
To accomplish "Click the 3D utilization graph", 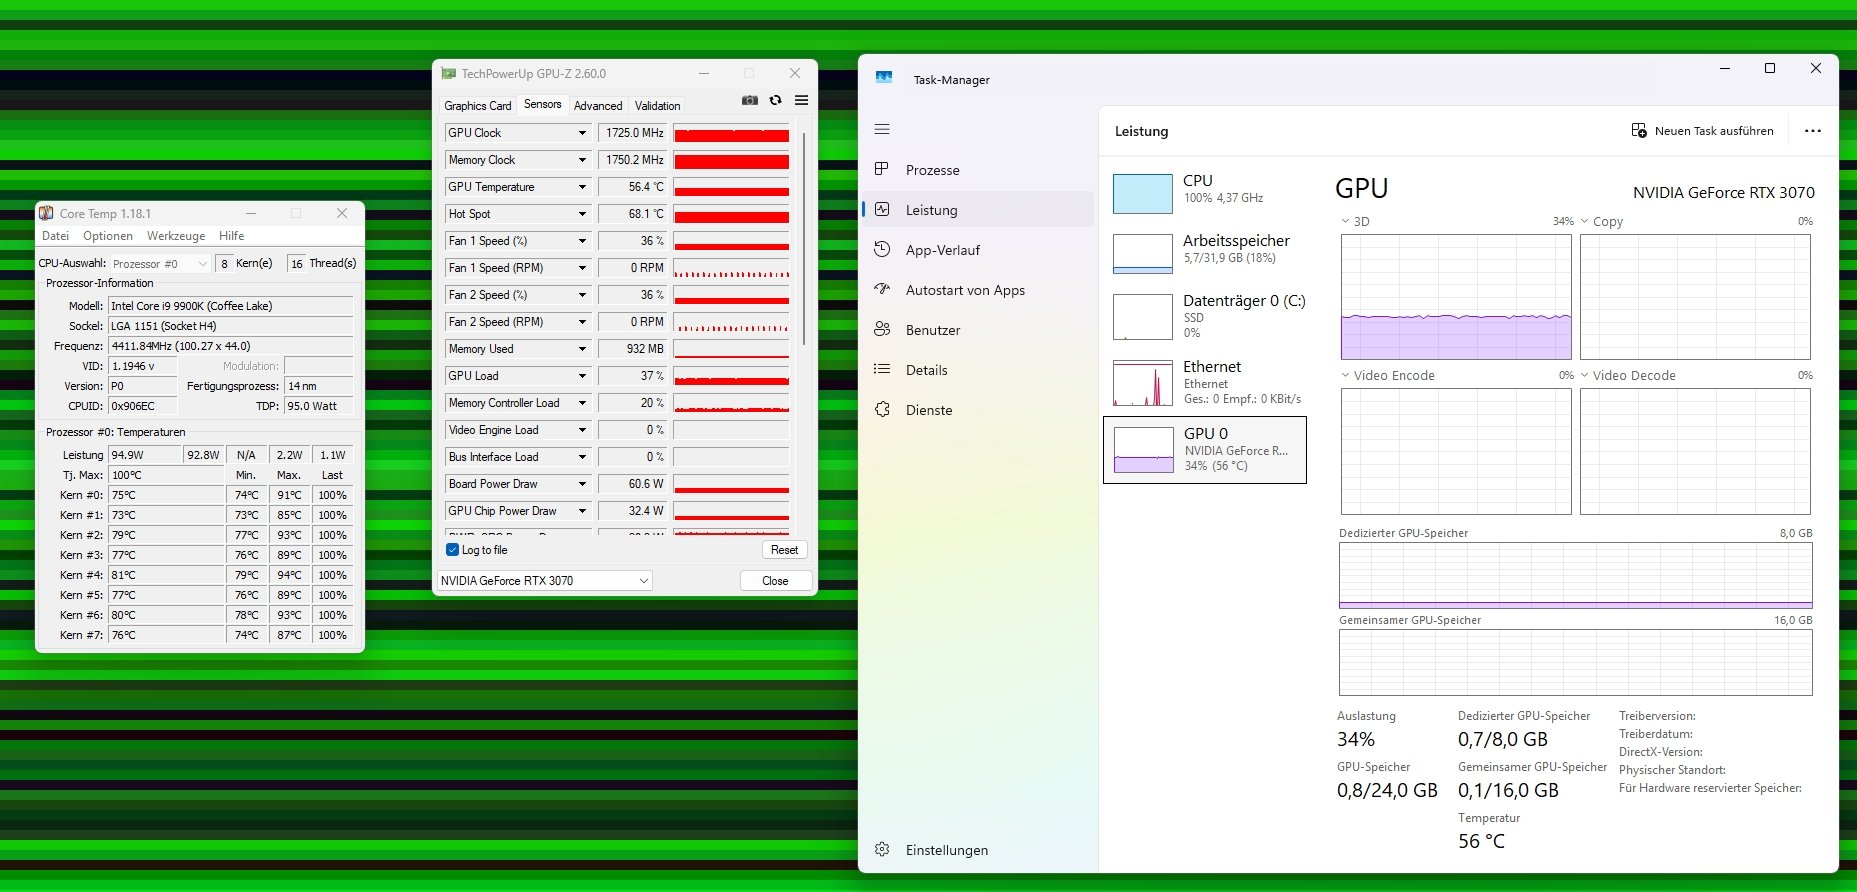I will point(1456,297).
